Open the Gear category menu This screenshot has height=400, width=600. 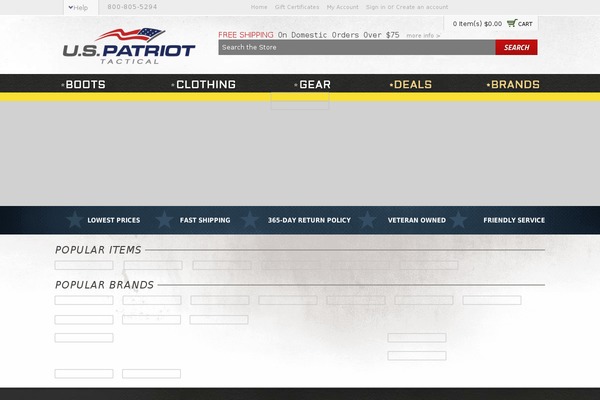[313, 85]
